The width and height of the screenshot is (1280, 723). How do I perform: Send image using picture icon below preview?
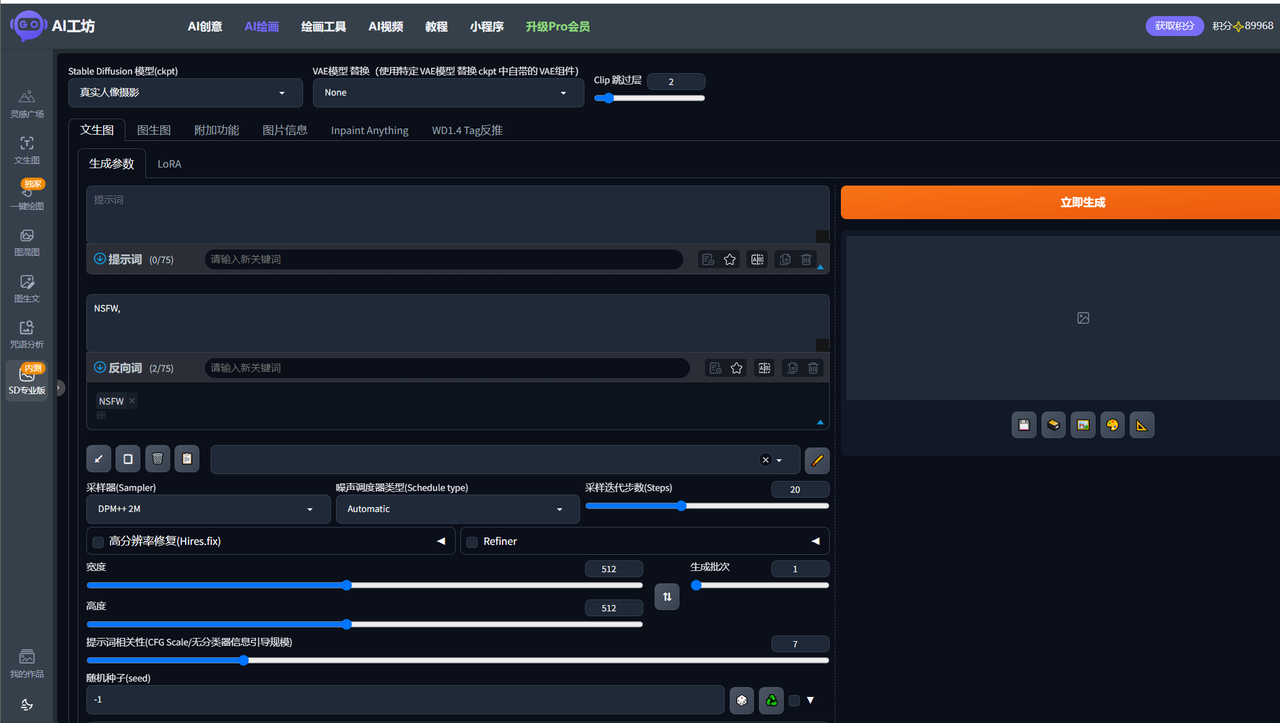click(x=1083, y=425)
